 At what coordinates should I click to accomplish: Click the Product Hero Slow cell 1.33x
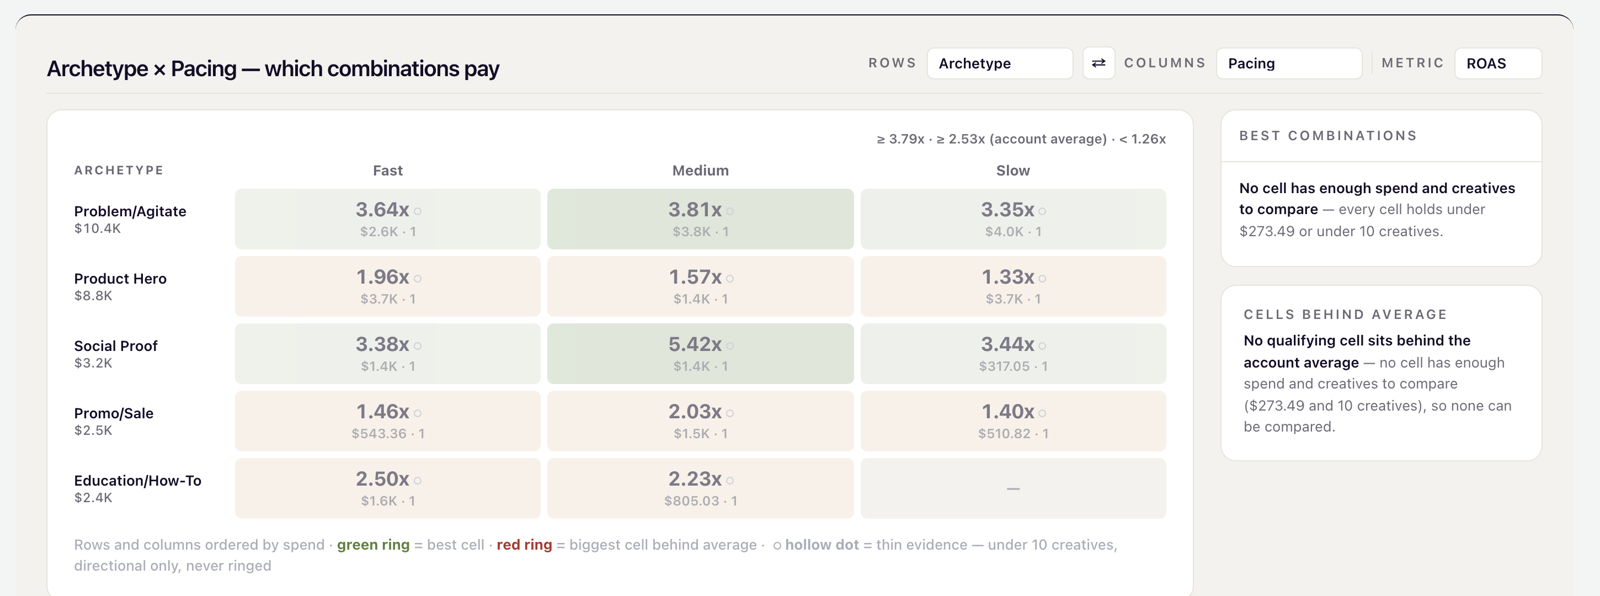1013,286
